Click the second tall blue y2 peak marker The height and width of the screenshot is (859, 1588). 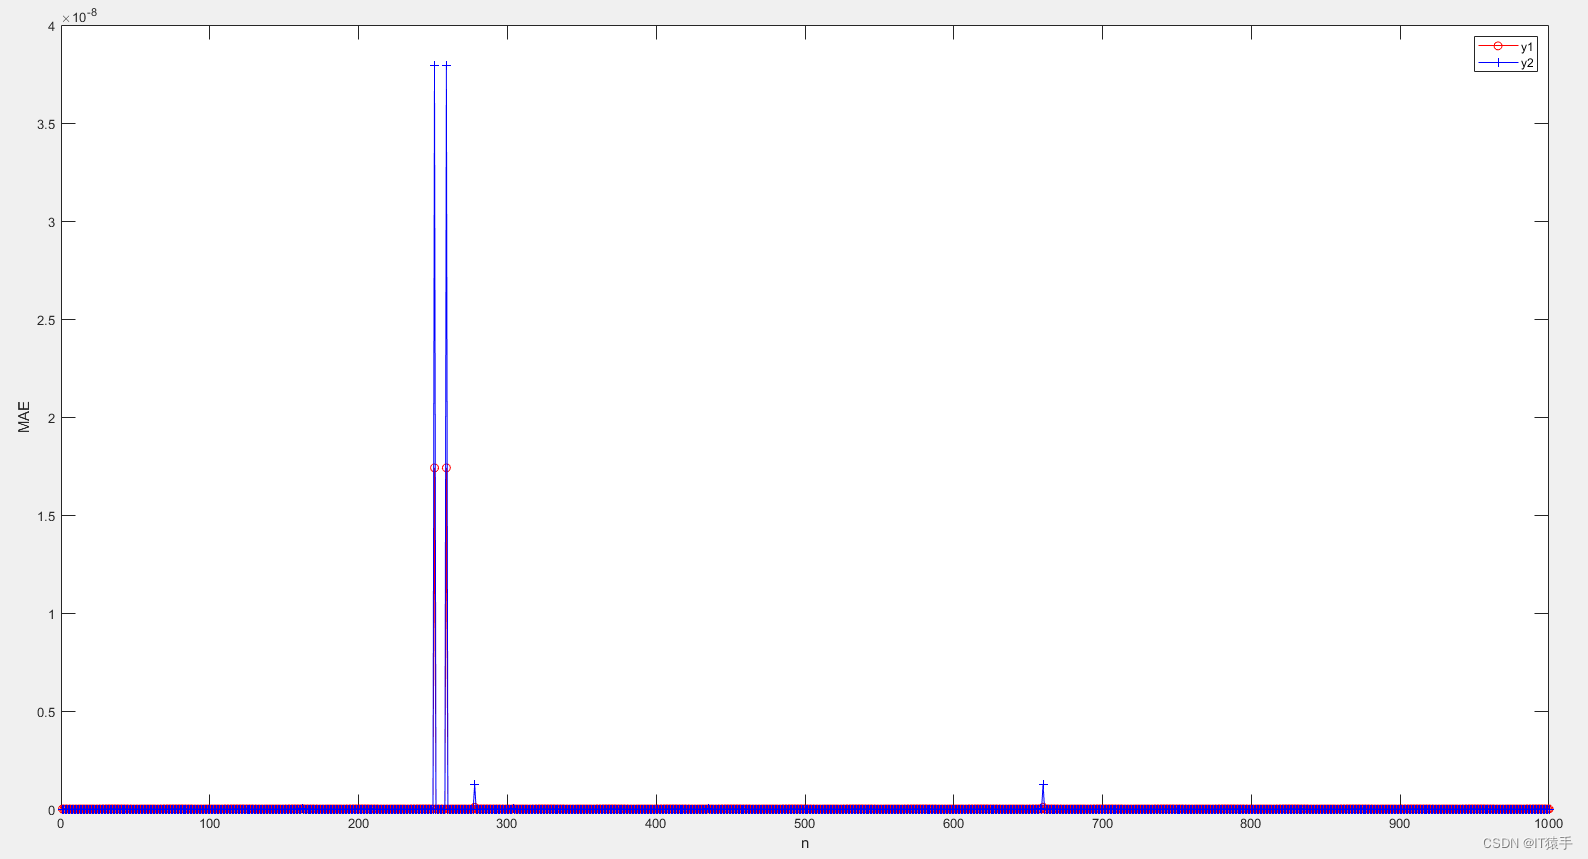coord(446,65)
